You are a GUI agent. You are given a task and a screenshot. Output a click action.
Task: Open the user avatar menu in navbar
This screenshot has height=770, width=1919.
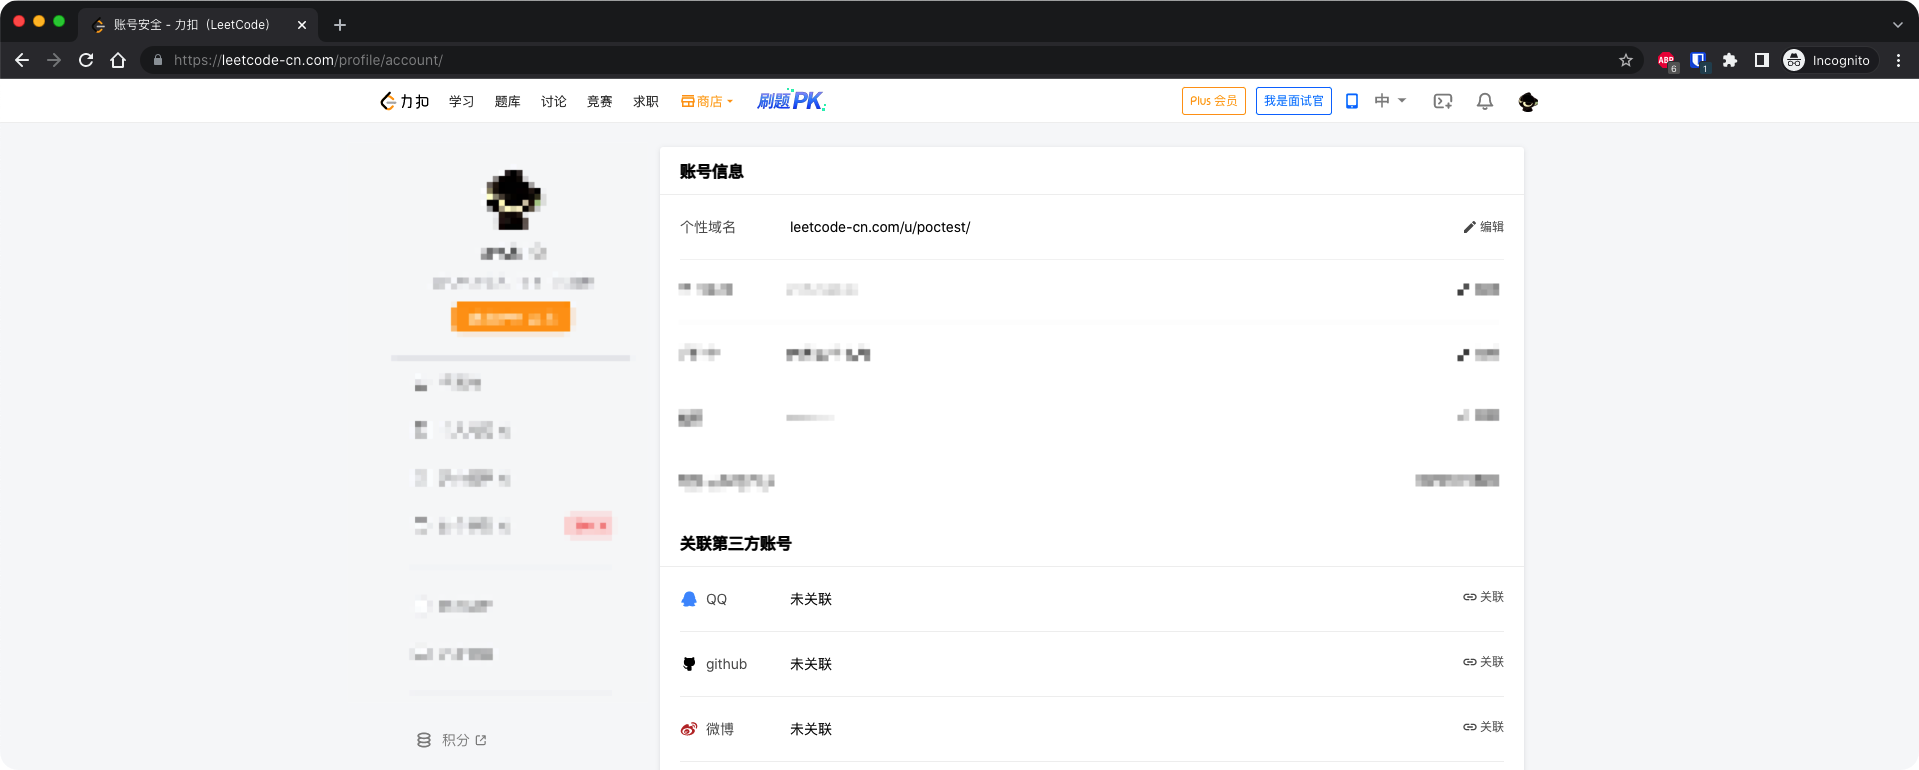pos(1527,101)
